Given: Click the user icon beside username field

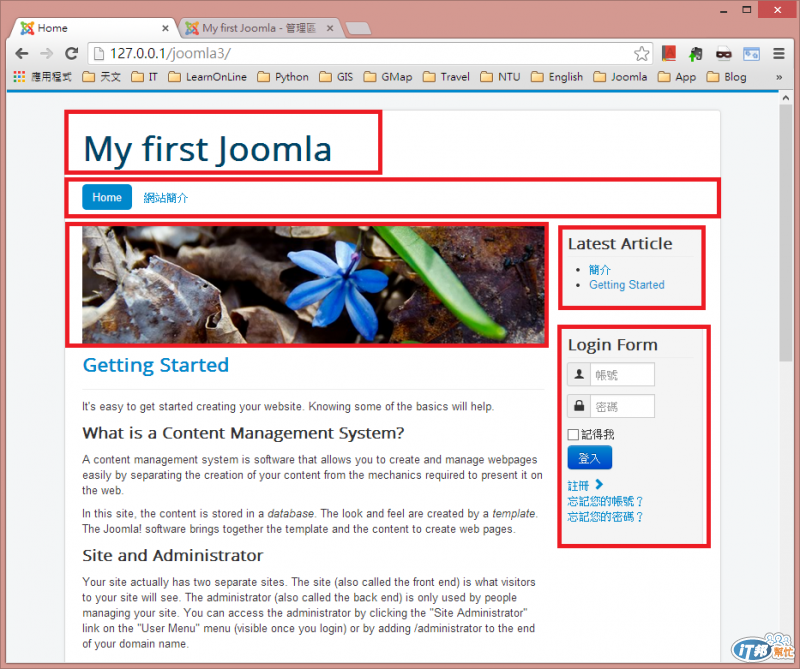Looking at the screenshot, I should pos(579,375).
